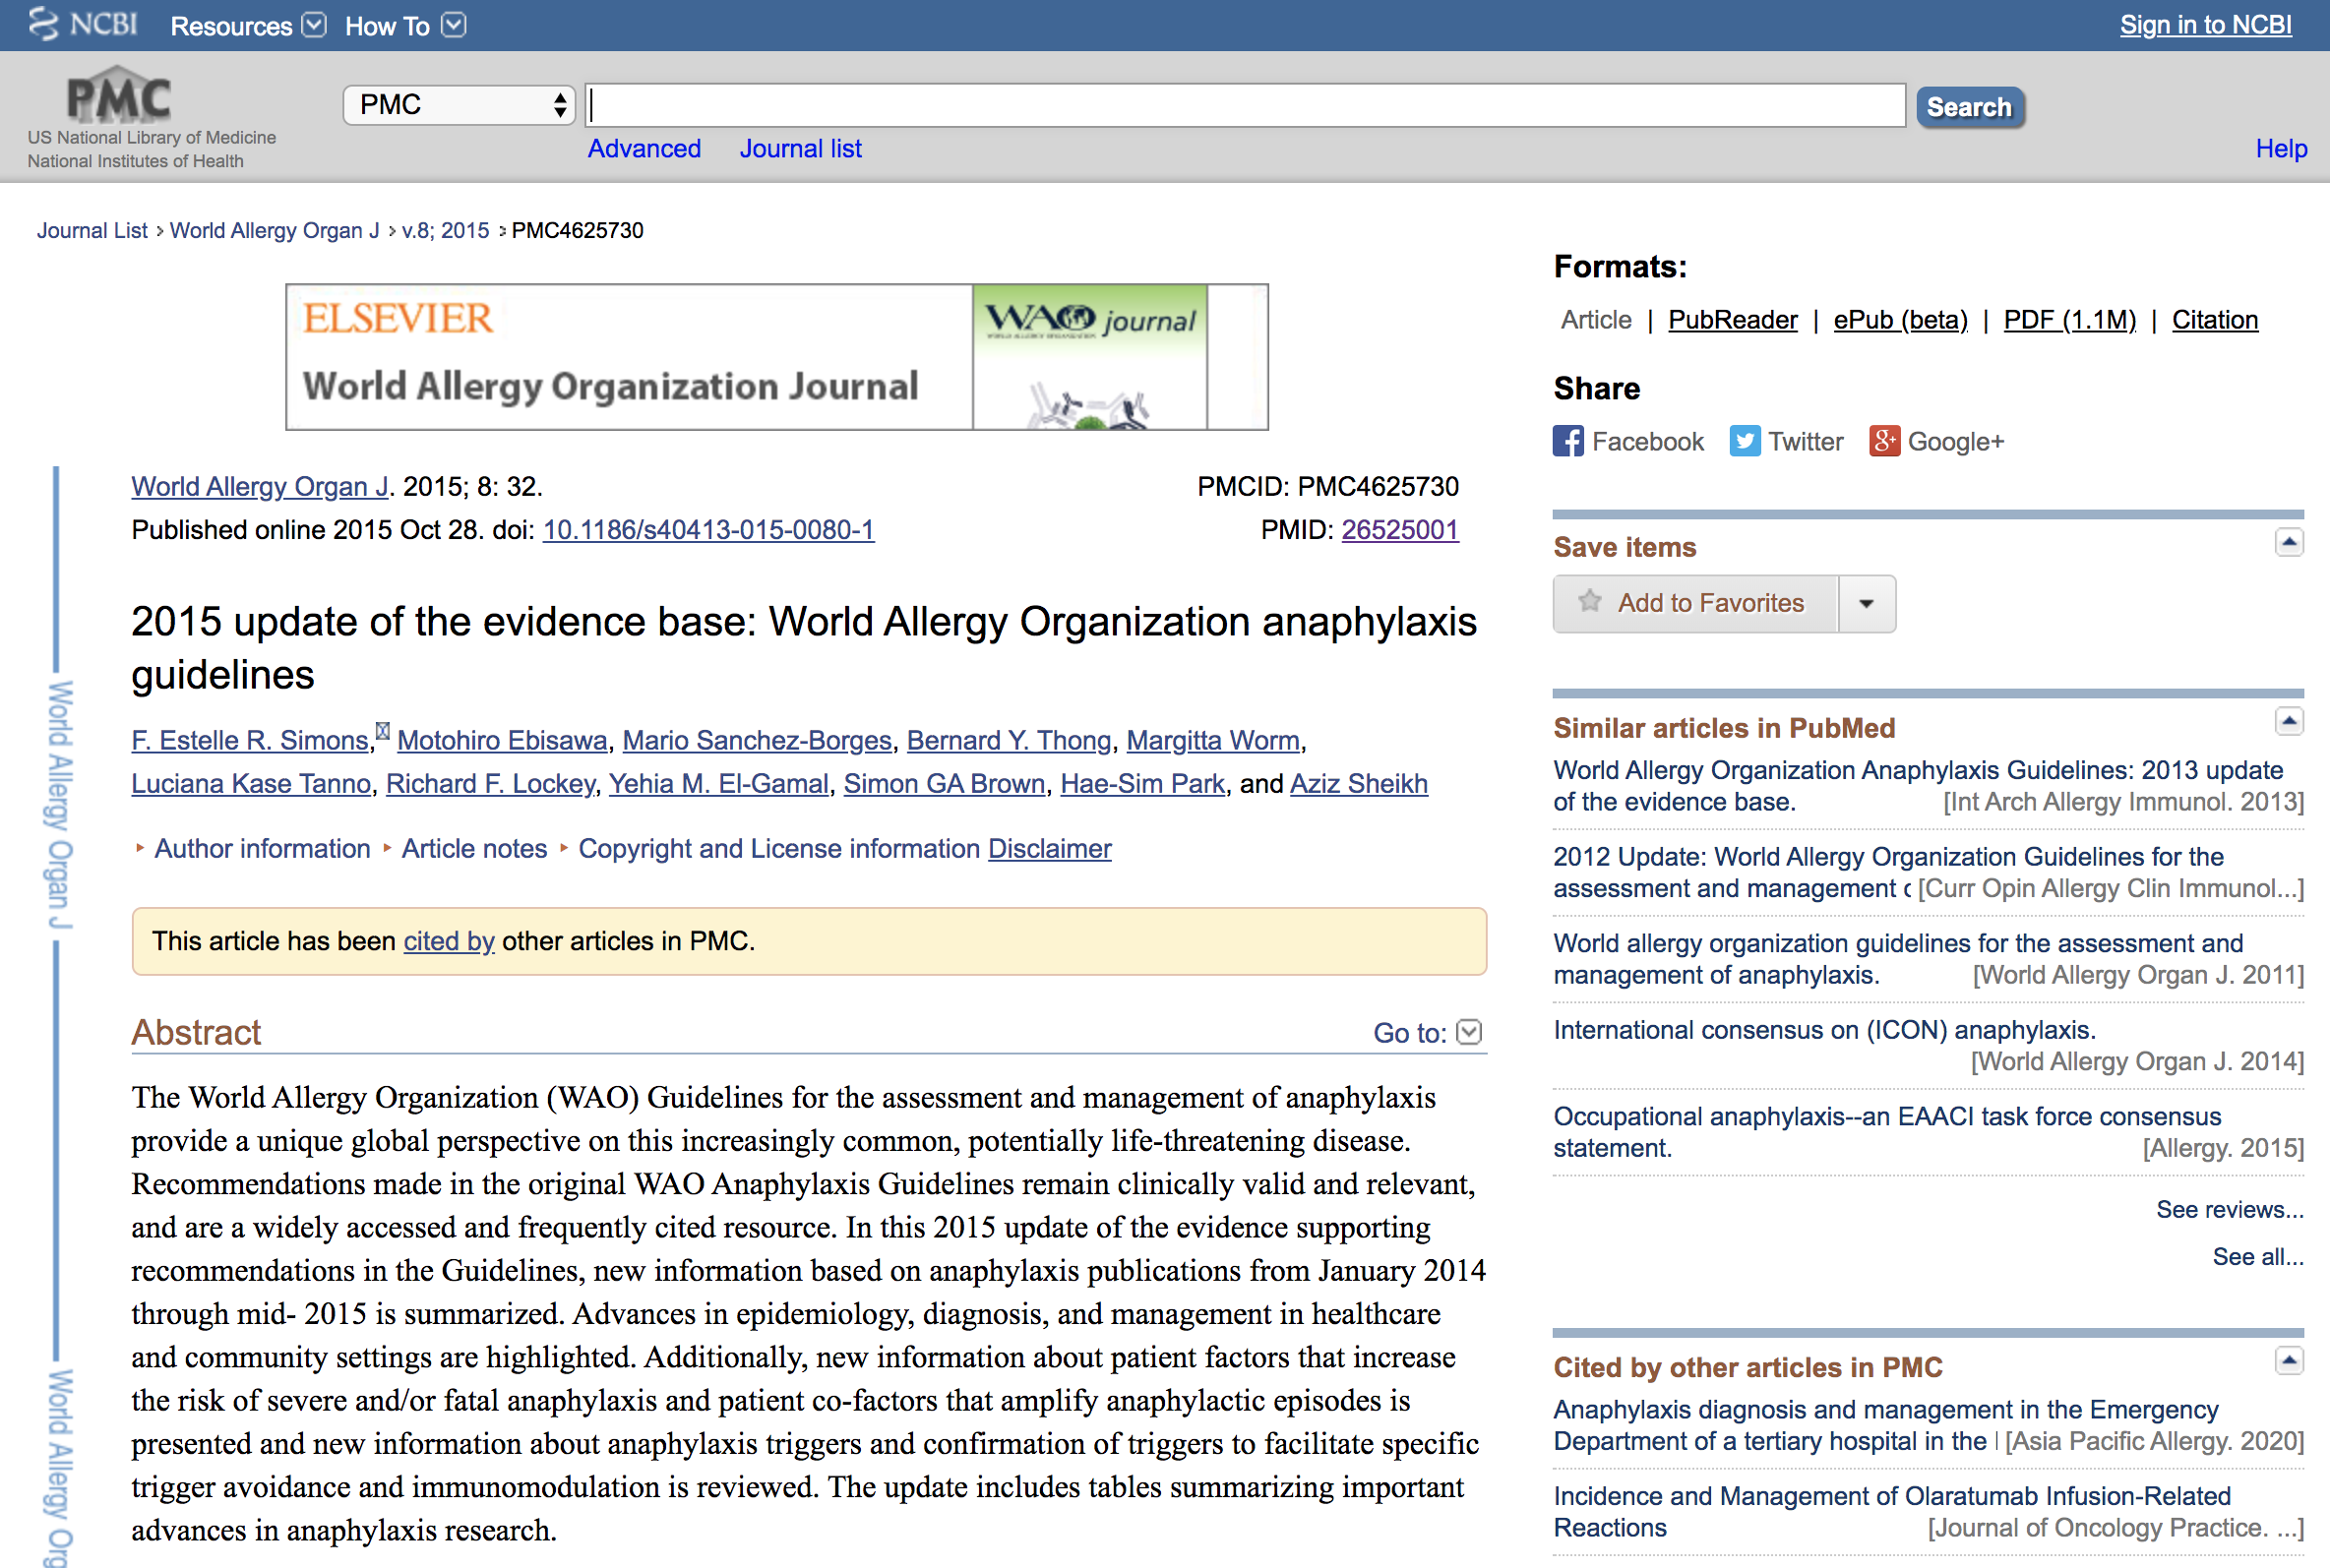Open the WAO journal cover thumbnail
Viewport: 2330px width, 1568px height.
point(1089,357)
